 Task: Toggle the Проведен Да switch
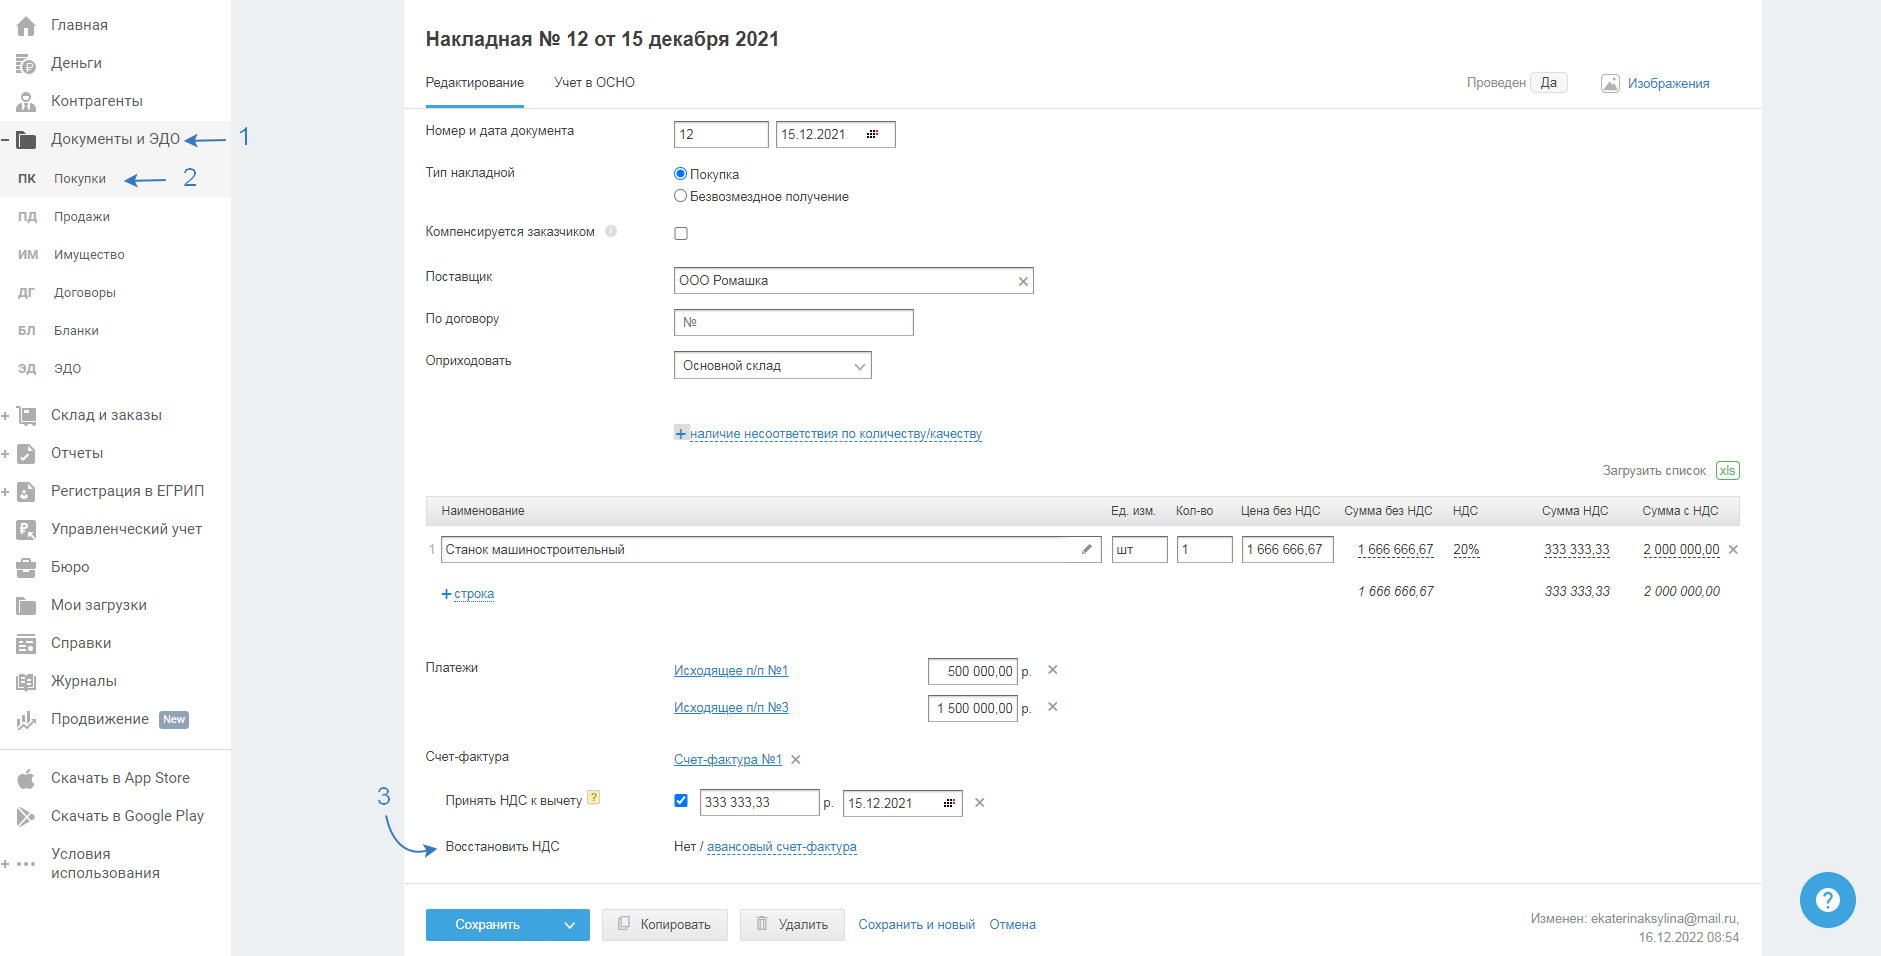(1548, 83)
